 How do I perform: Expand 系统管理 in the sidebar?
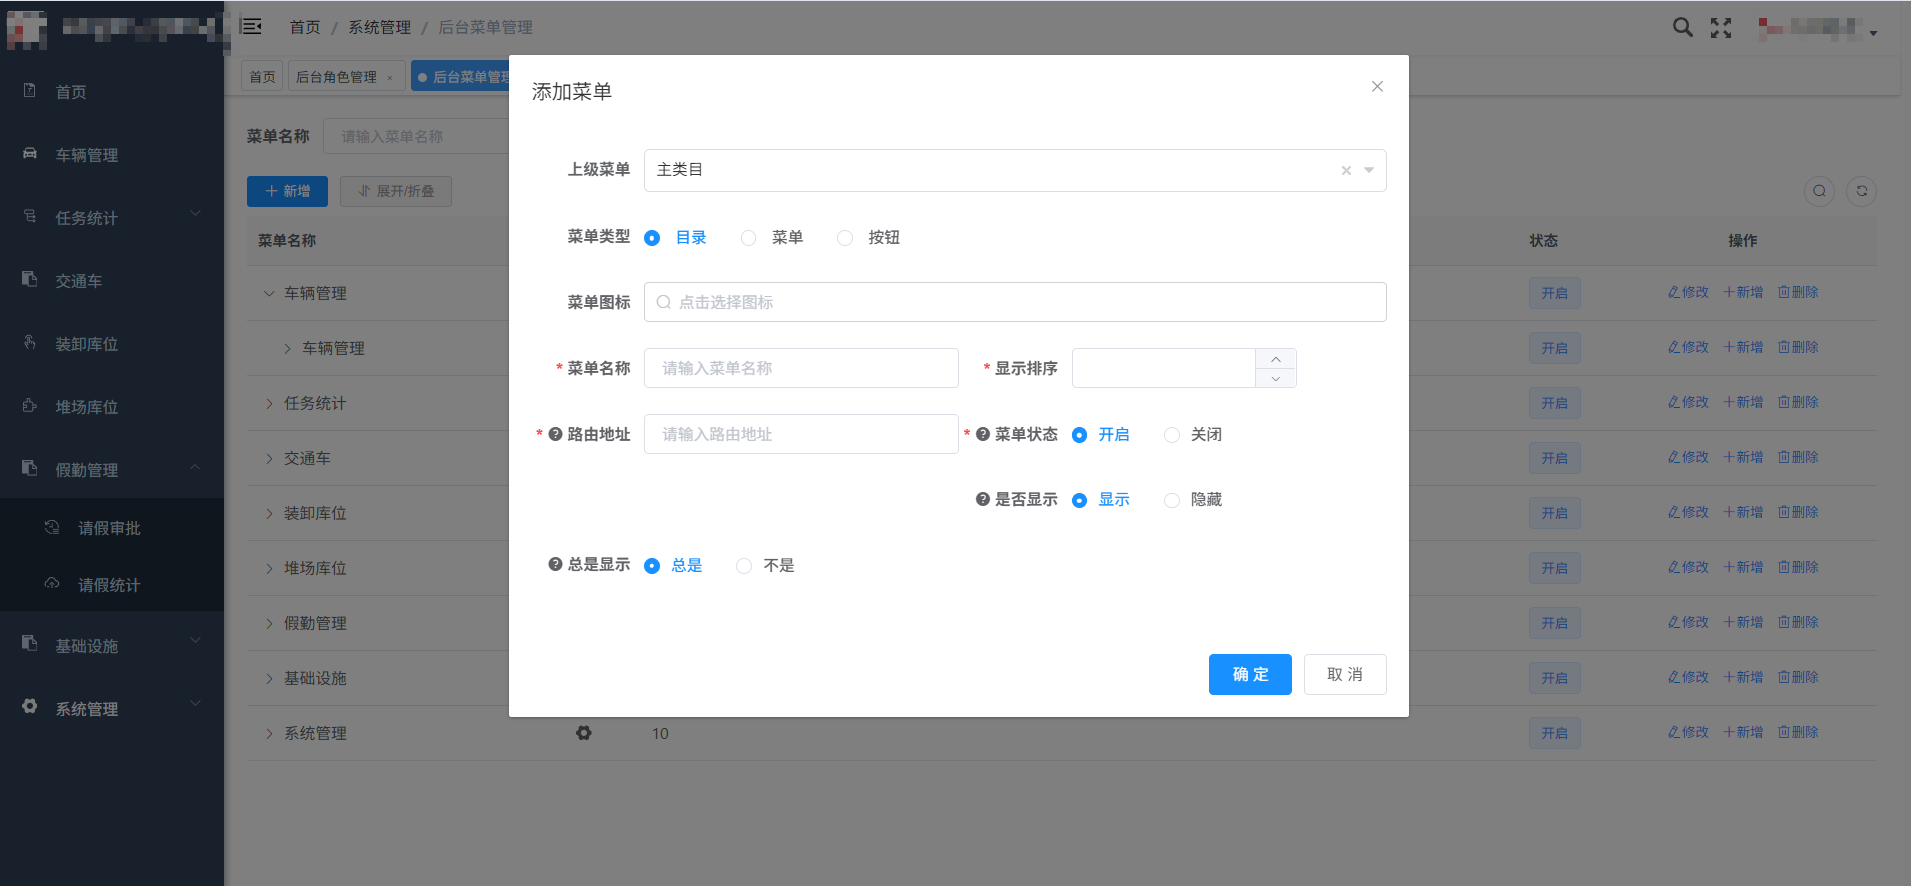(x=112, y=709)
